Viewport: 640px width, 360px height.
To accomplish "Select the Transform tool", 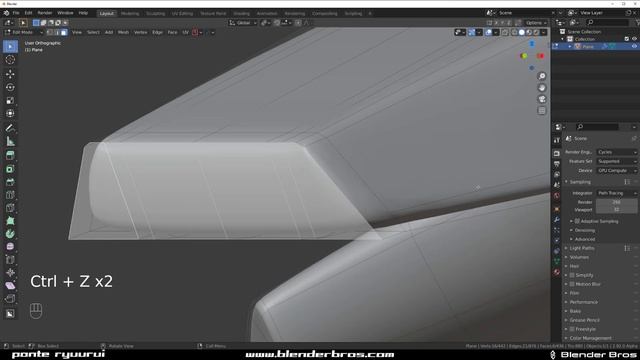I will (x=10, y=113).
